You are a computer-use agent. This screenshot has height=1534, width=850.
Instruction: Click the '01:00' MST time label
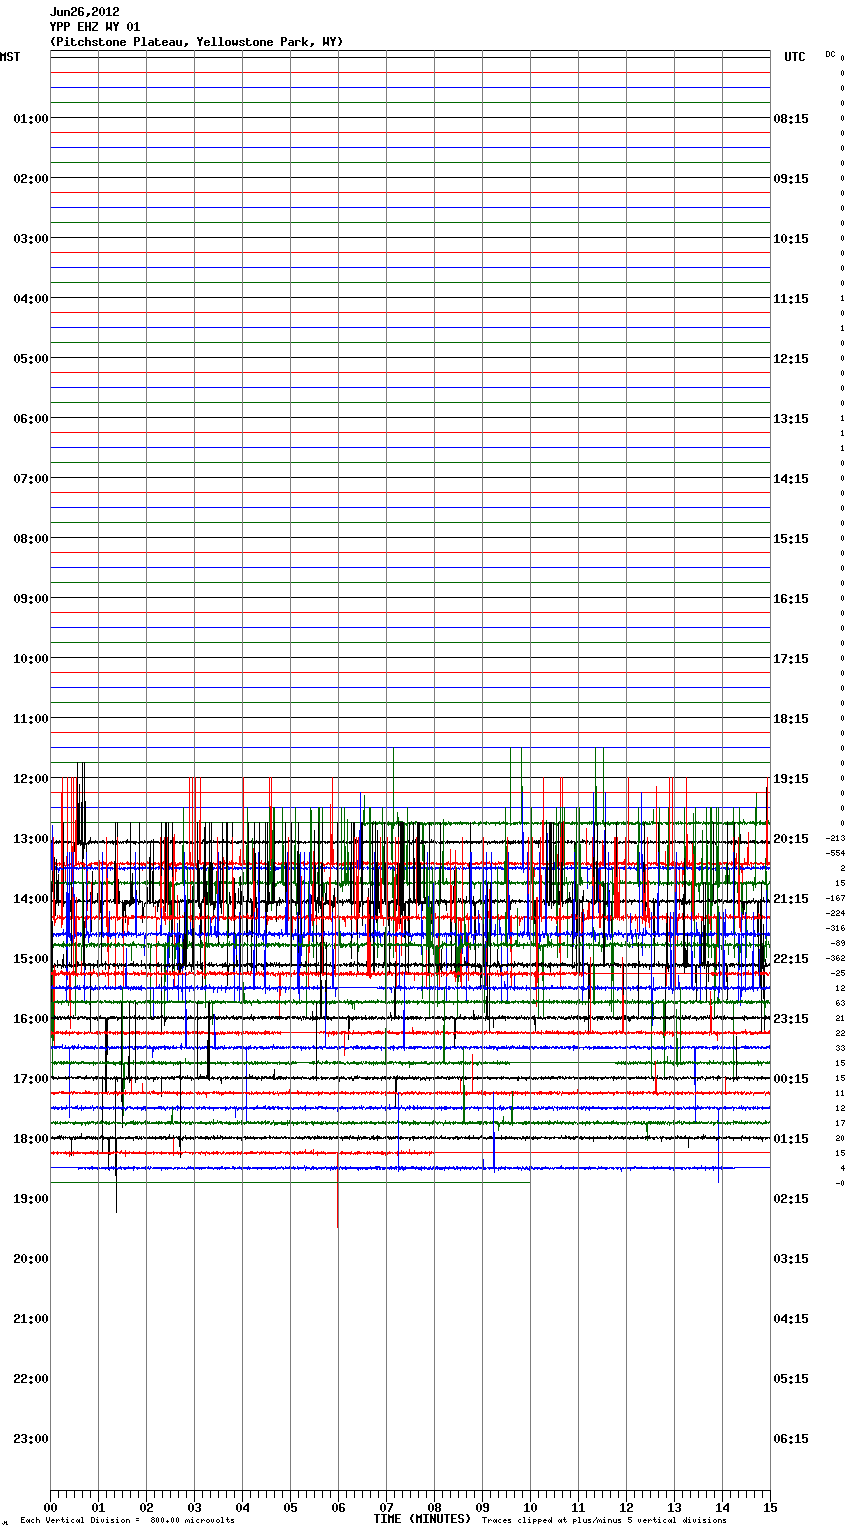click(31, 119)
